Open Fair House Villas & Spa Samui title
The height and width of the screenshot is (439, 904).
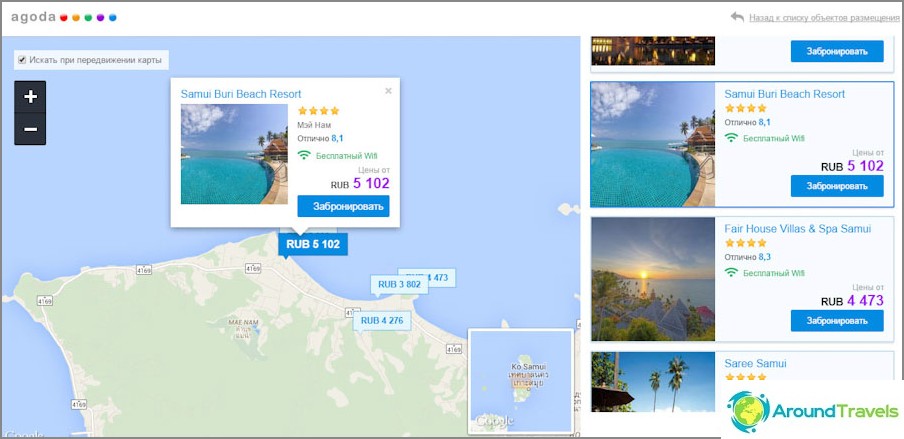coord(797,229)
